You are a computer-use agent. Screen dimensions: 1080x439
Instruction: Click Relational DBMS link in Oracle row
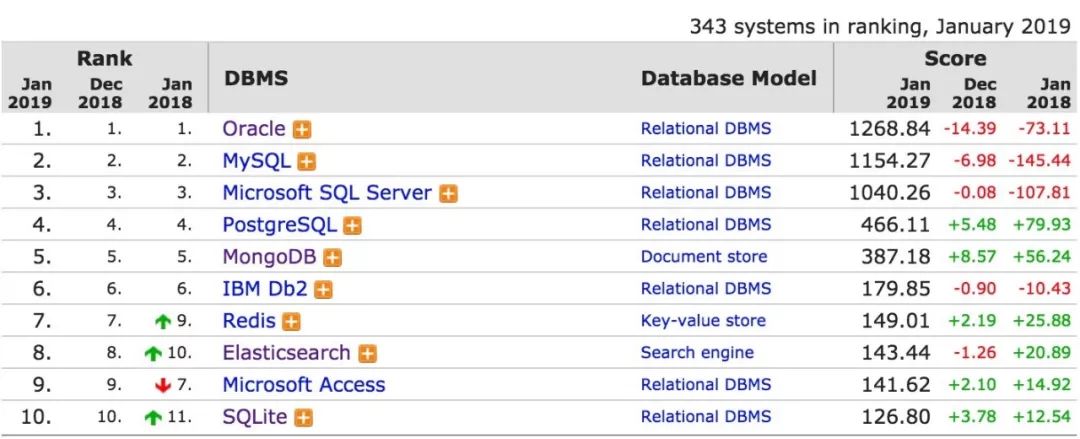[706, 129]
